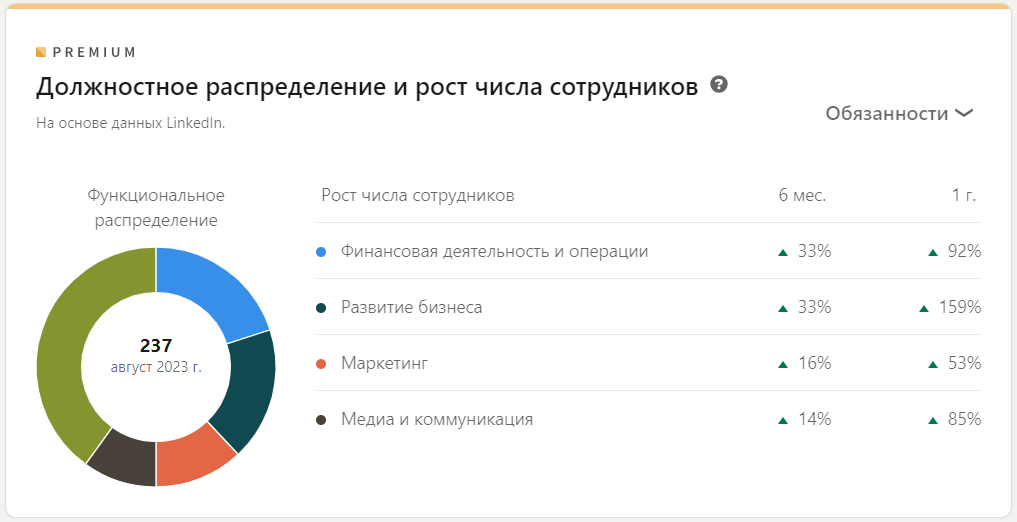The height and width of the screenshot is (522, 1017).
Task: Click the Маркетинг row label
Action: coord(384,364)
